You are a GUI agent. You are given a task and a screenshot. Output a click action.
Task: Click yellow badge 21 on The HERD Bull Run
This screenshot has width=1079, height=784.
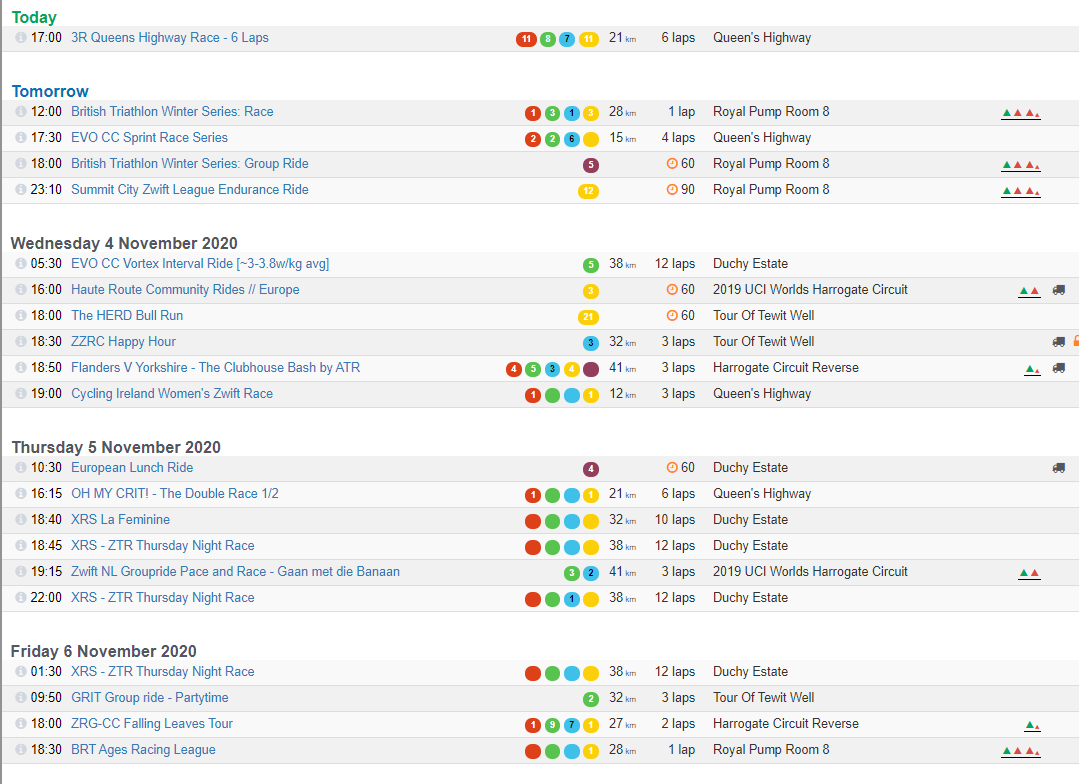(x=588, y=317)
